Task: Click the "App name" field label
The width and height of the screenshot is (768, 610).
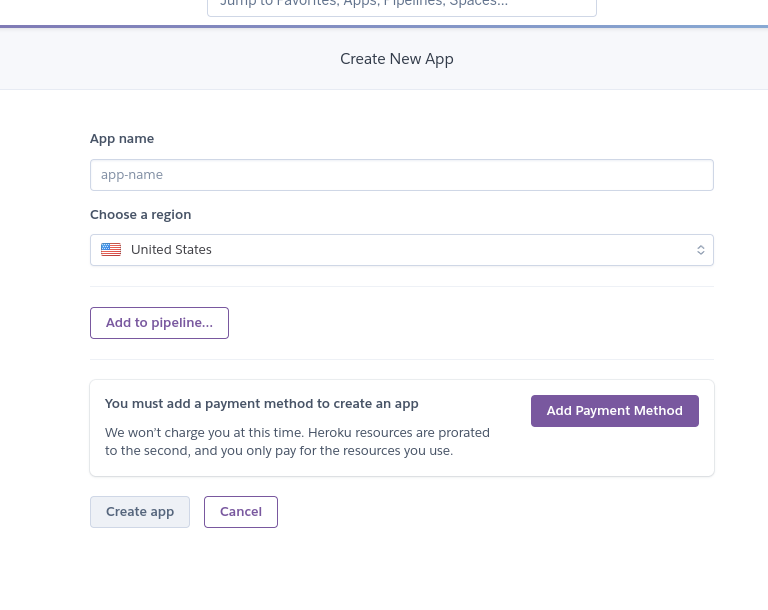Action: click(122, 139)
